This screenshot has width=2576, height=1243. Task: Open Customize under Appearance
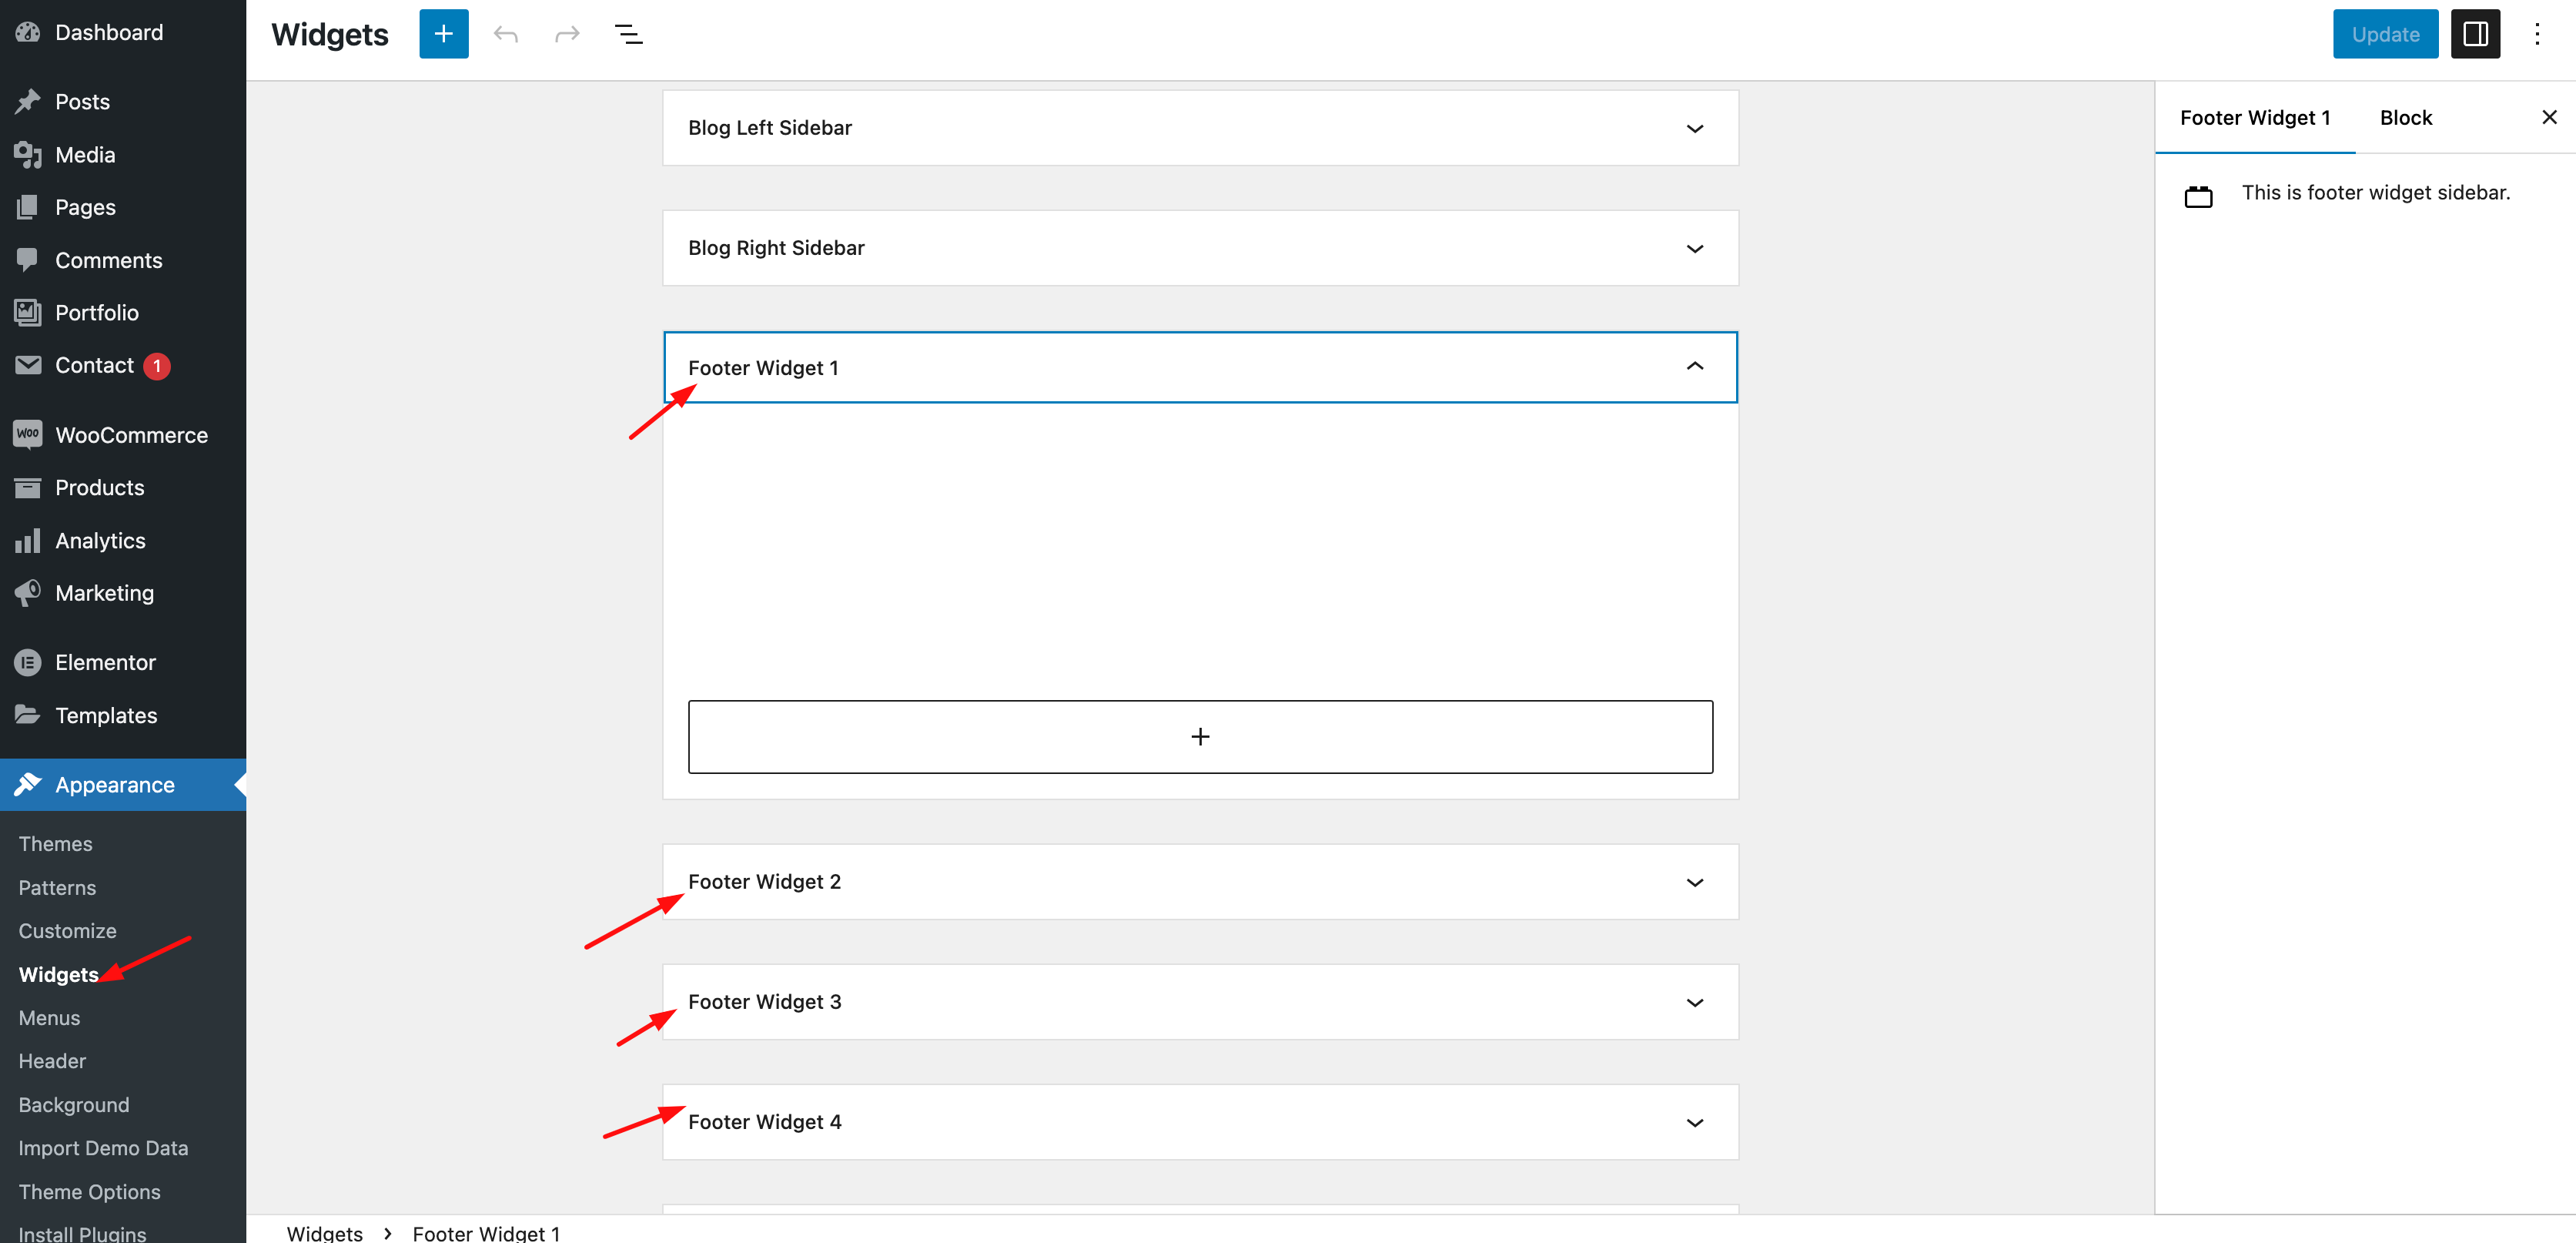click(67, 930)
